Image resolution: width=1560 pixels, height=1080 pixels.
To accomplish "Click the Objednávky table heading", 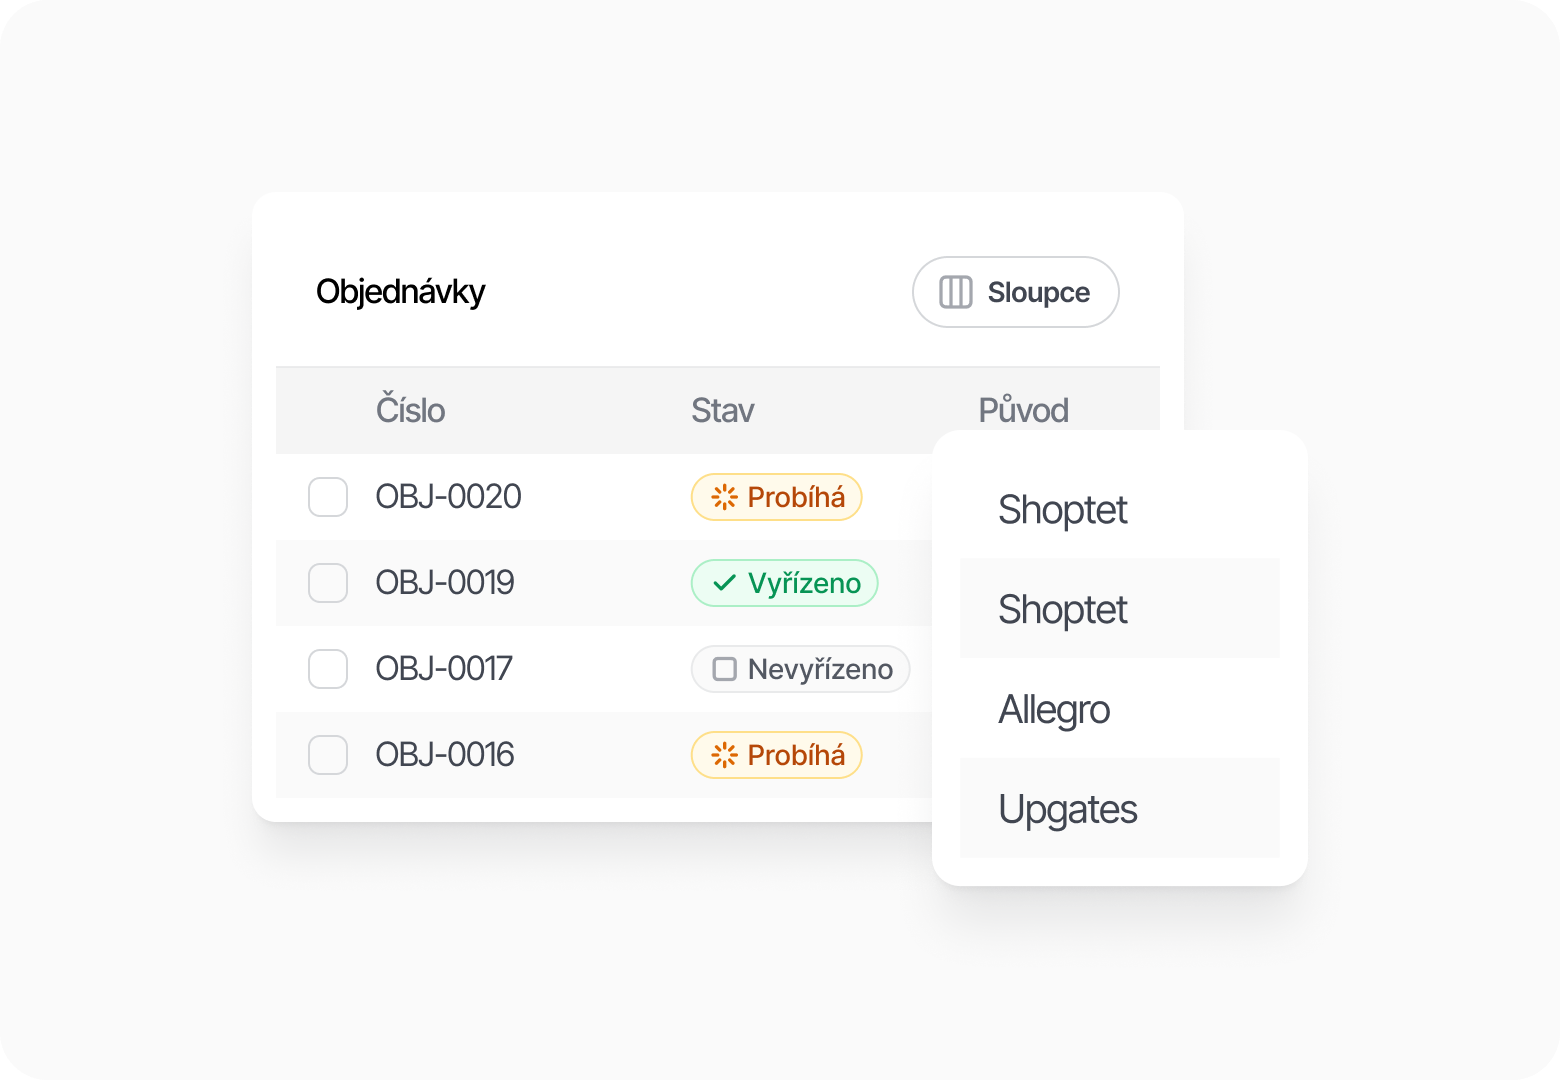I will (x=400, y=292).
